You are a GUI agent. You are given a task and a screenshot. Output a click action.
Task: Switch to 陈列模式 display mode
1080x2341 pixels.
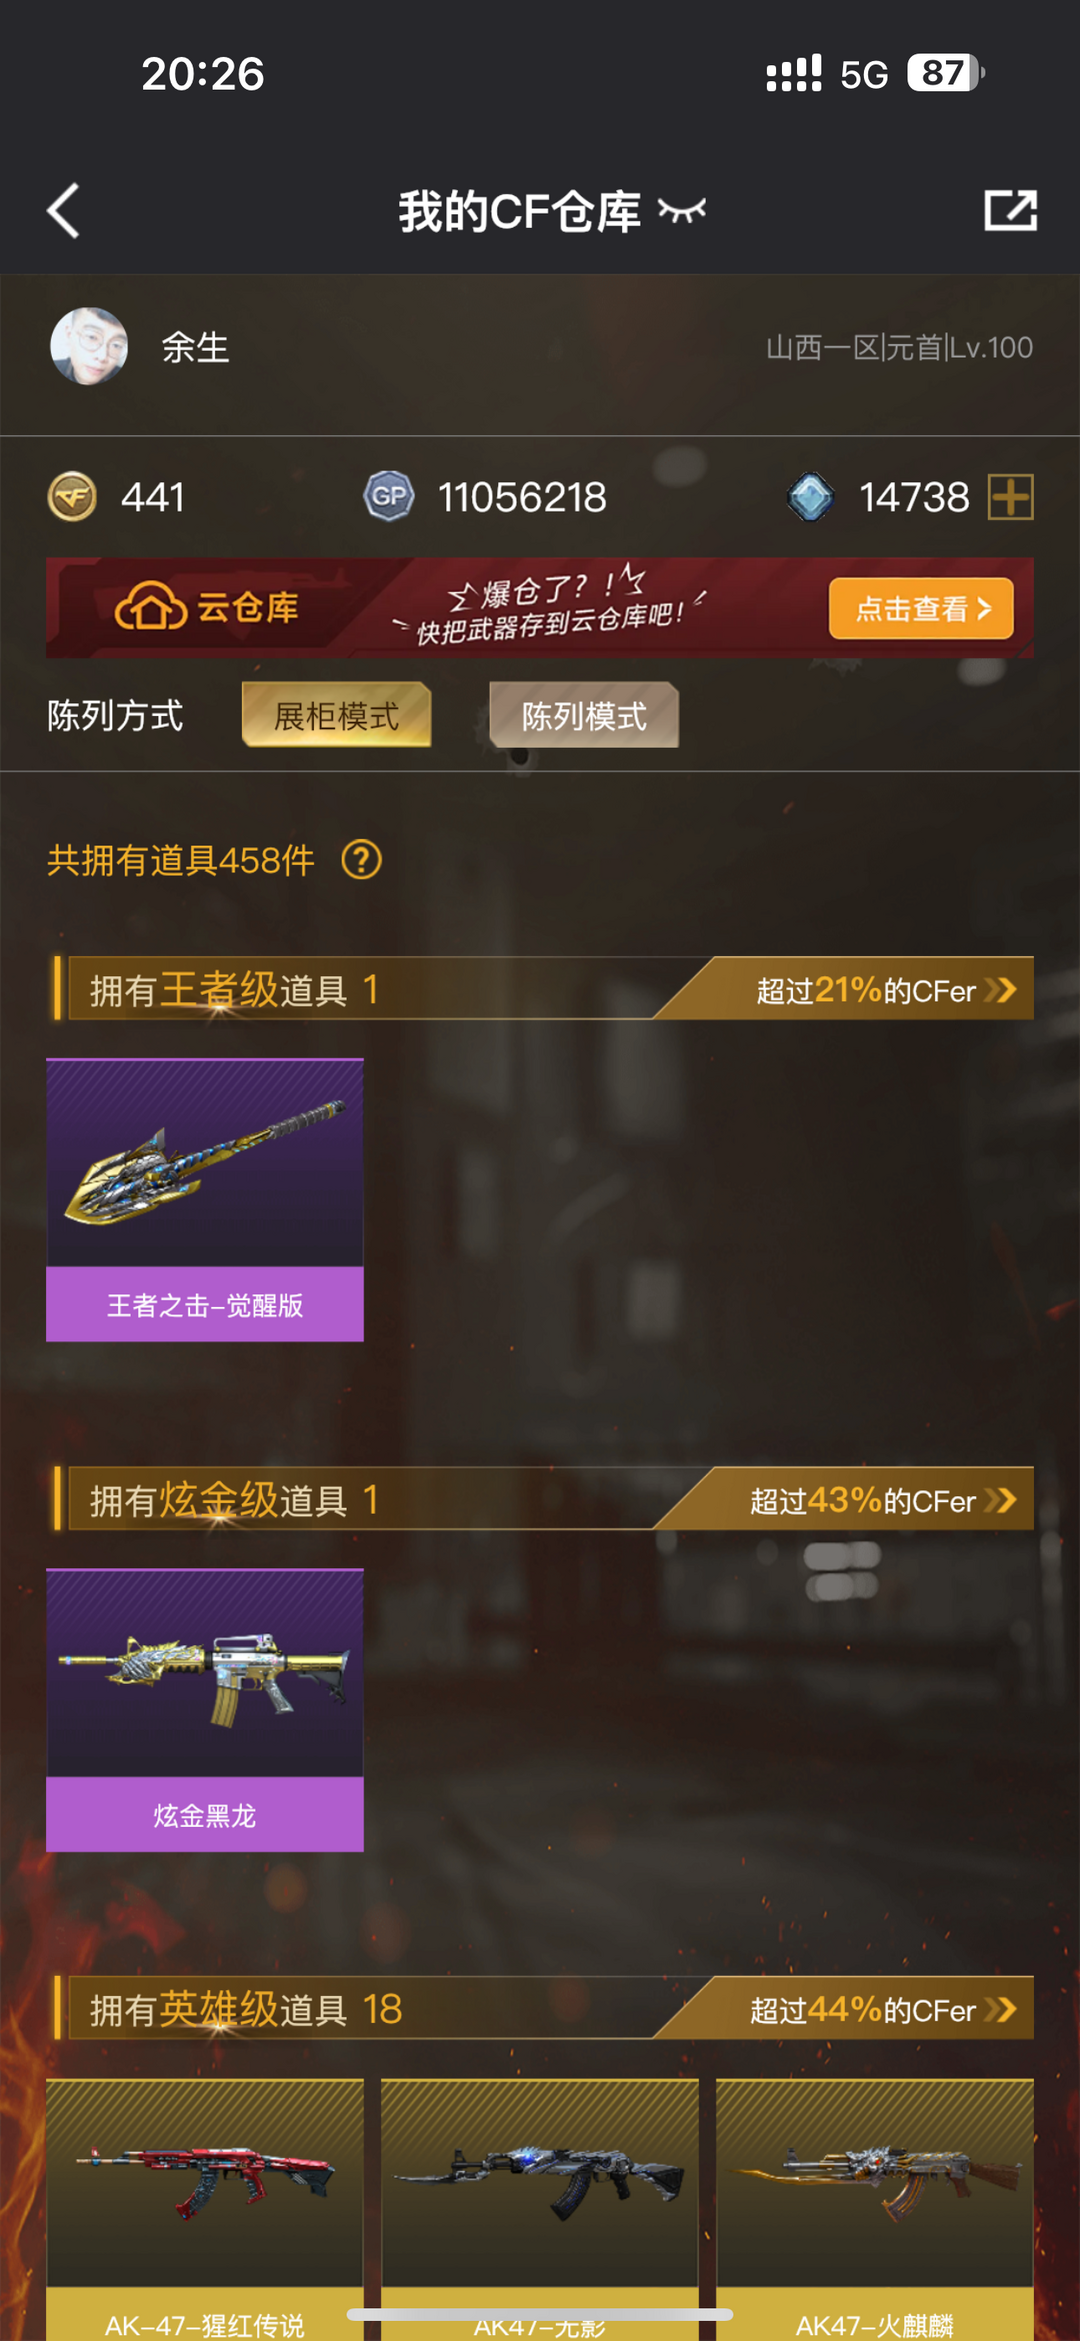click(584, 715)
